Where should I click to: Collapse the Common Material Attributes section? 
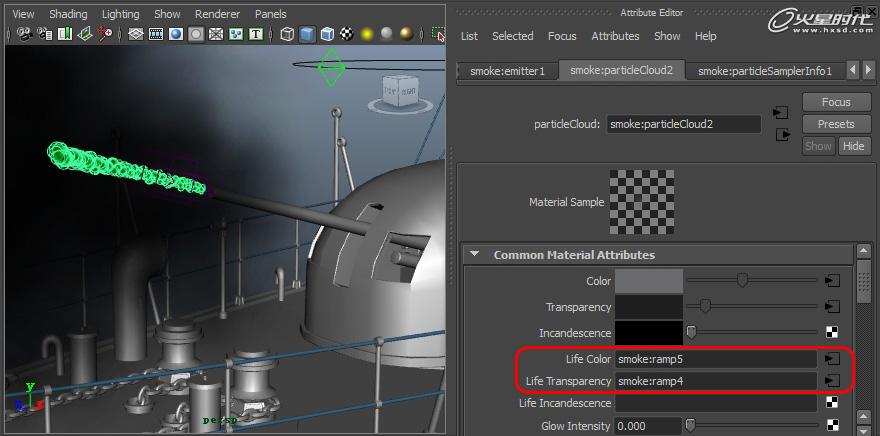click(475, 254)
